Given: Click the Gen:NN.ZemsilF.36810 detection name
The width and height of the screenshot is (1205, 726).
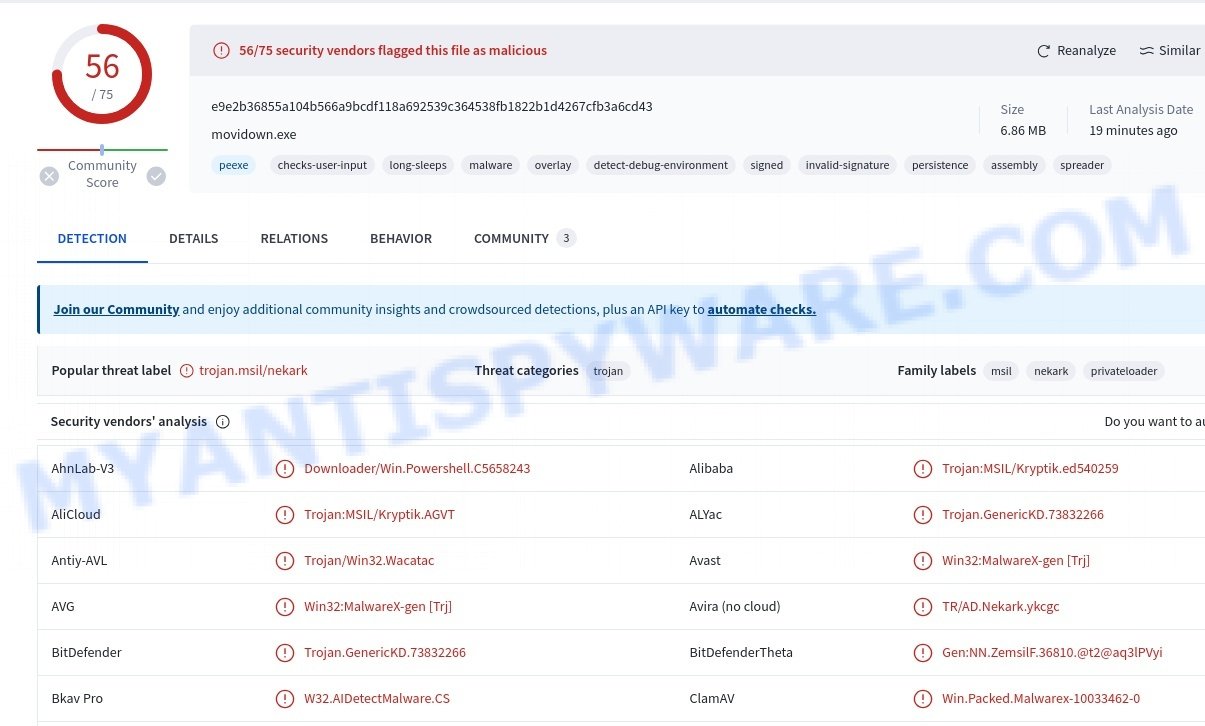Looking at the screenshot, I should pyautogui.click(x=1052, y=653).
